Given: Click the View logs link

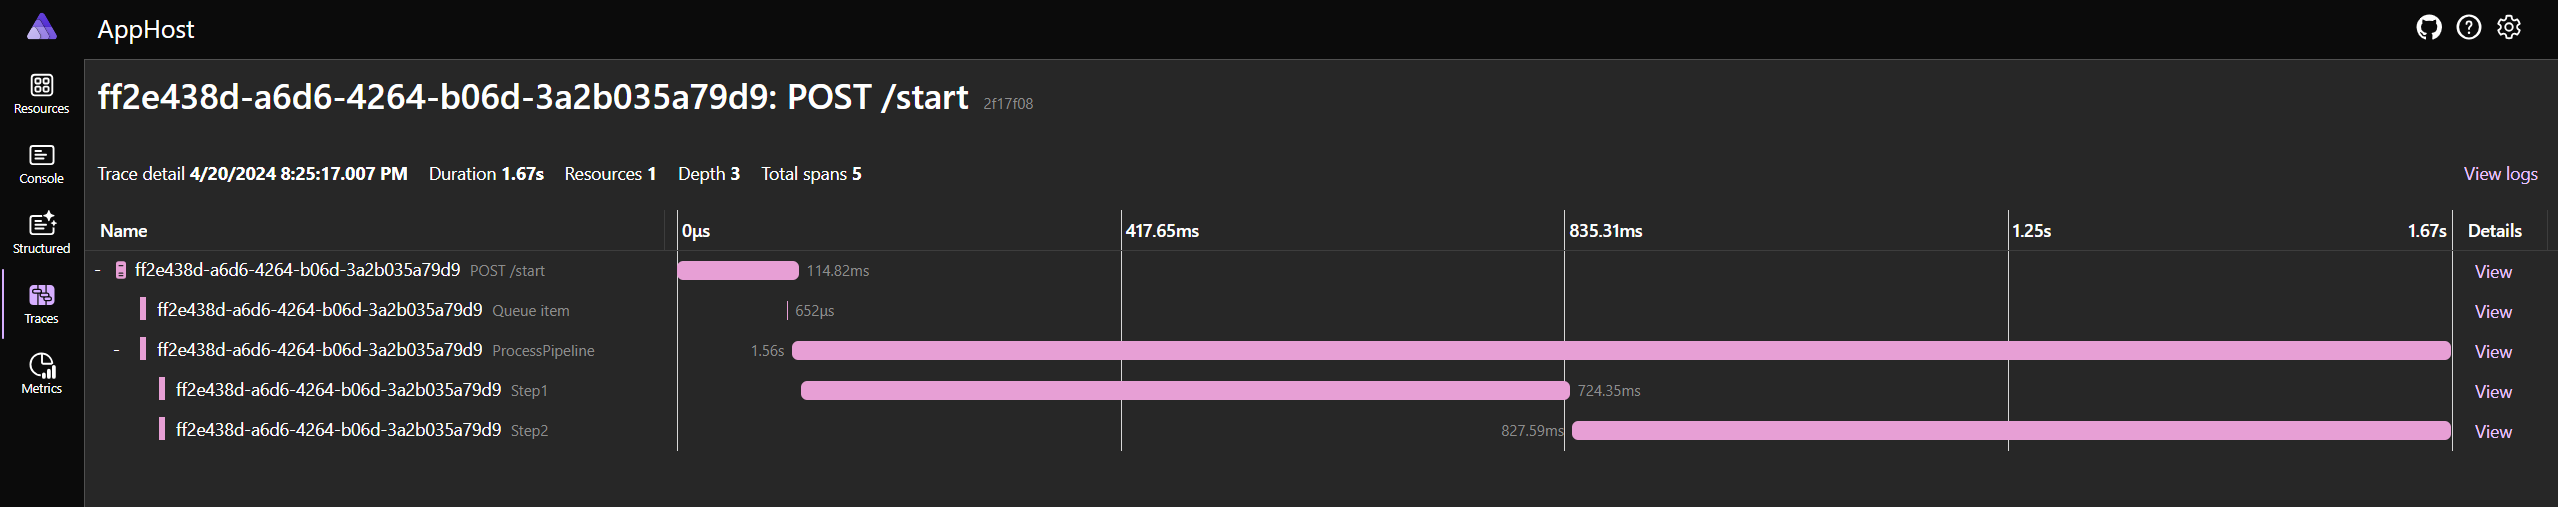Looking at the screenshot, I should coord(2500,174).
